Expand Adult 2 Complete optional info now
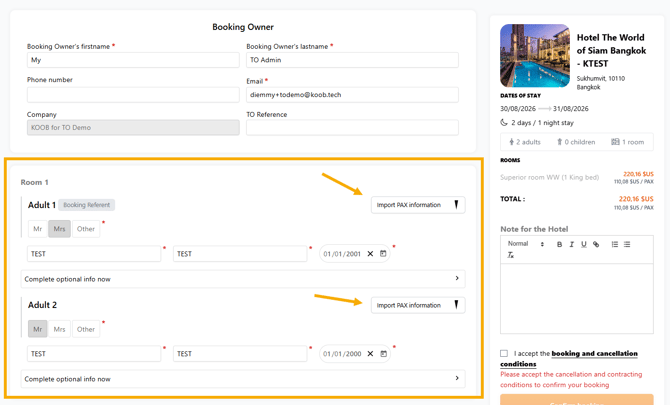The image size is (670, 405). tap(243, 379)
